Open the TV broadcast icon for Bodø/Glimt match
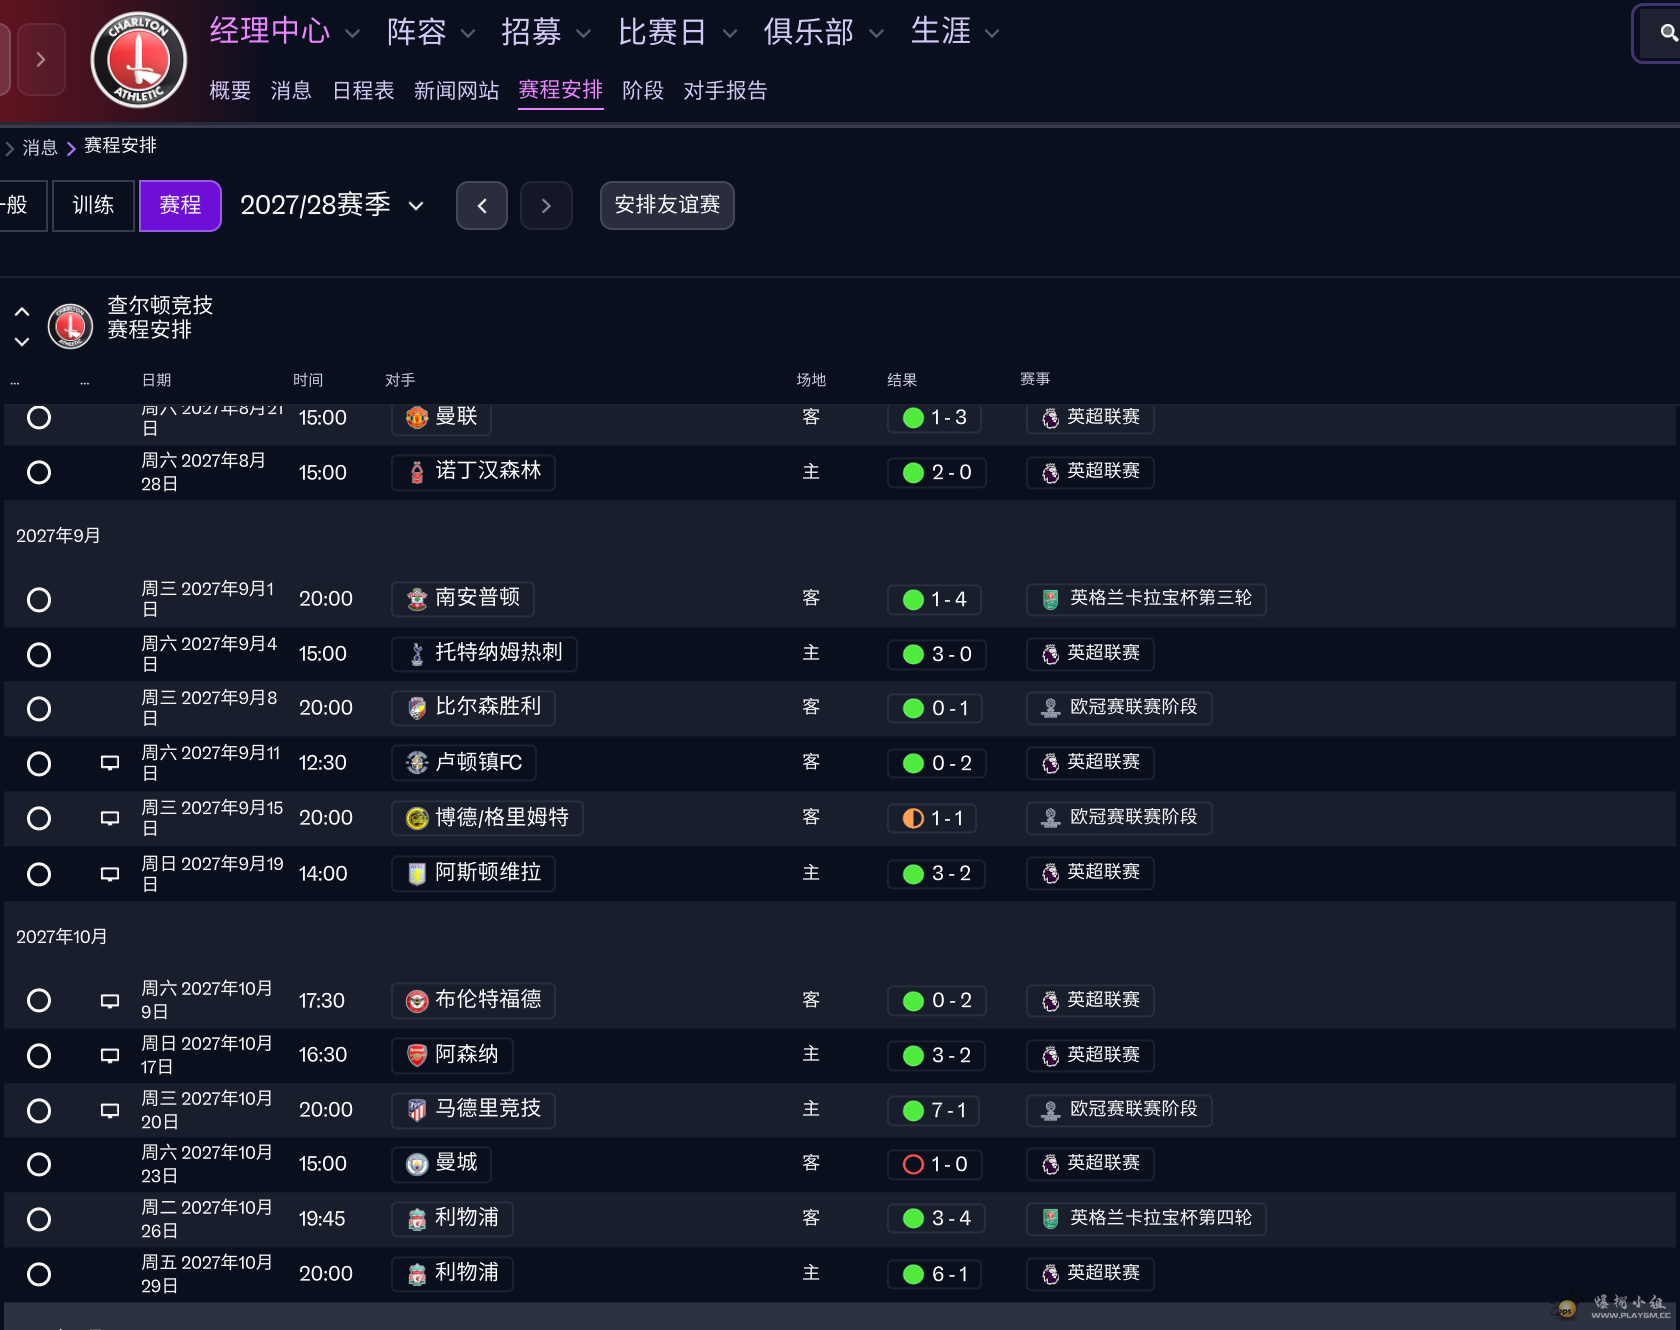 110,818
